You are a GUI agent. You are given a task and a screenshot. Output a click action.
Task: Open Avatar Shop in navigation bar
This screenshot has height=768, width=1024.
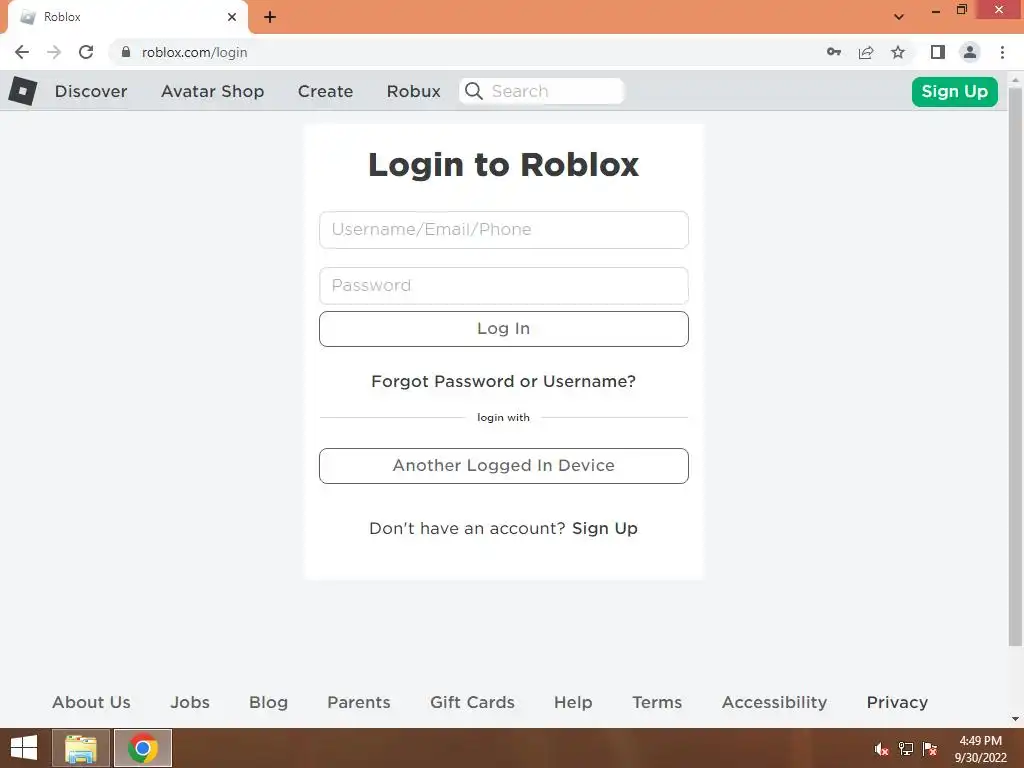[212, 91]
